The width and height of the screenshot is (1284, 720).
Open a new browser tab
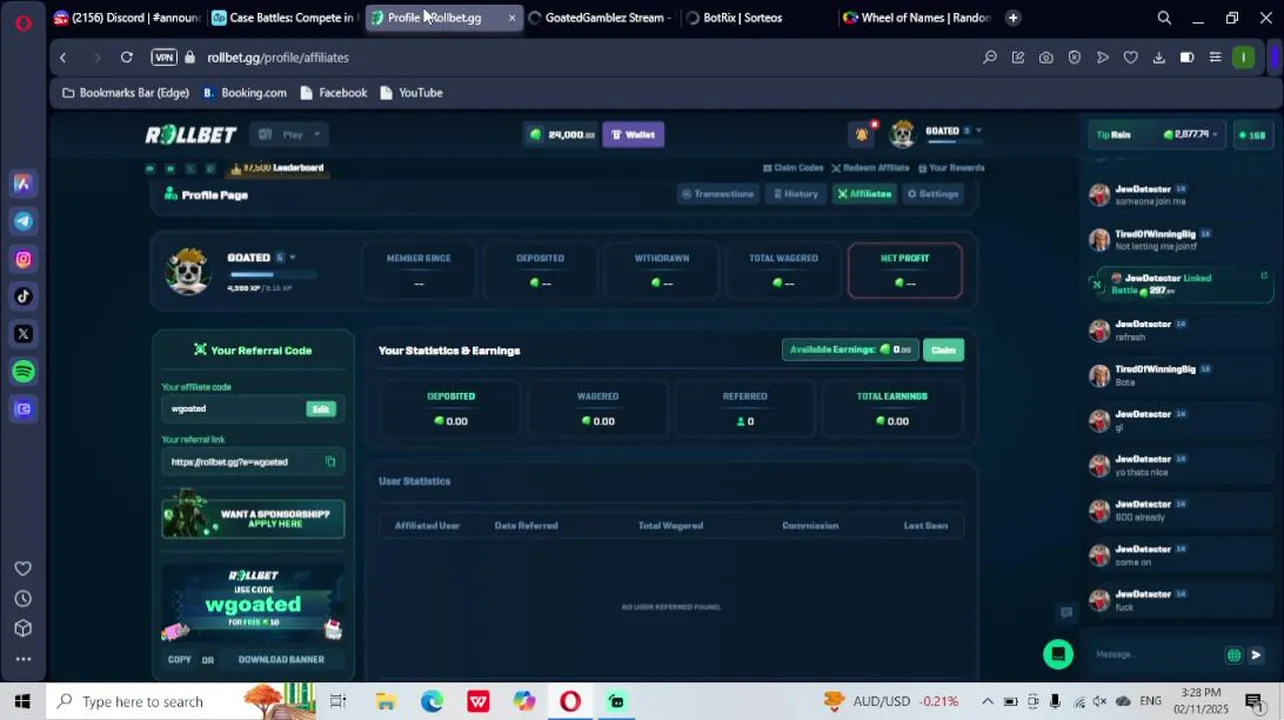tap(1013, 18)
